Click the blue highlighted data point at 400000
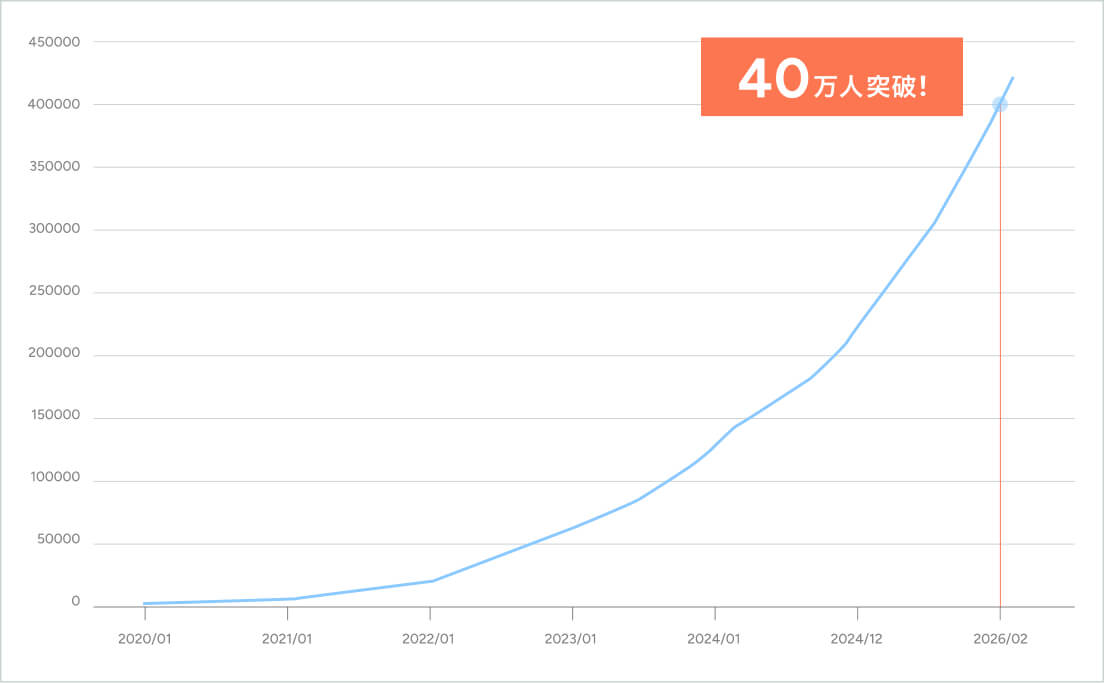1104x683 pixels. (1000, 105)
